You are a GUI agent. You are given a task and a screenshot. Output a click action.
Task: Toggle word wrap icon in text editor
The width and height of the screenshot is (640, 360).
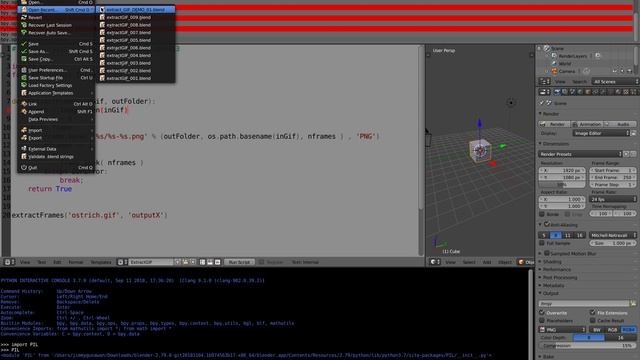(210, 262)
